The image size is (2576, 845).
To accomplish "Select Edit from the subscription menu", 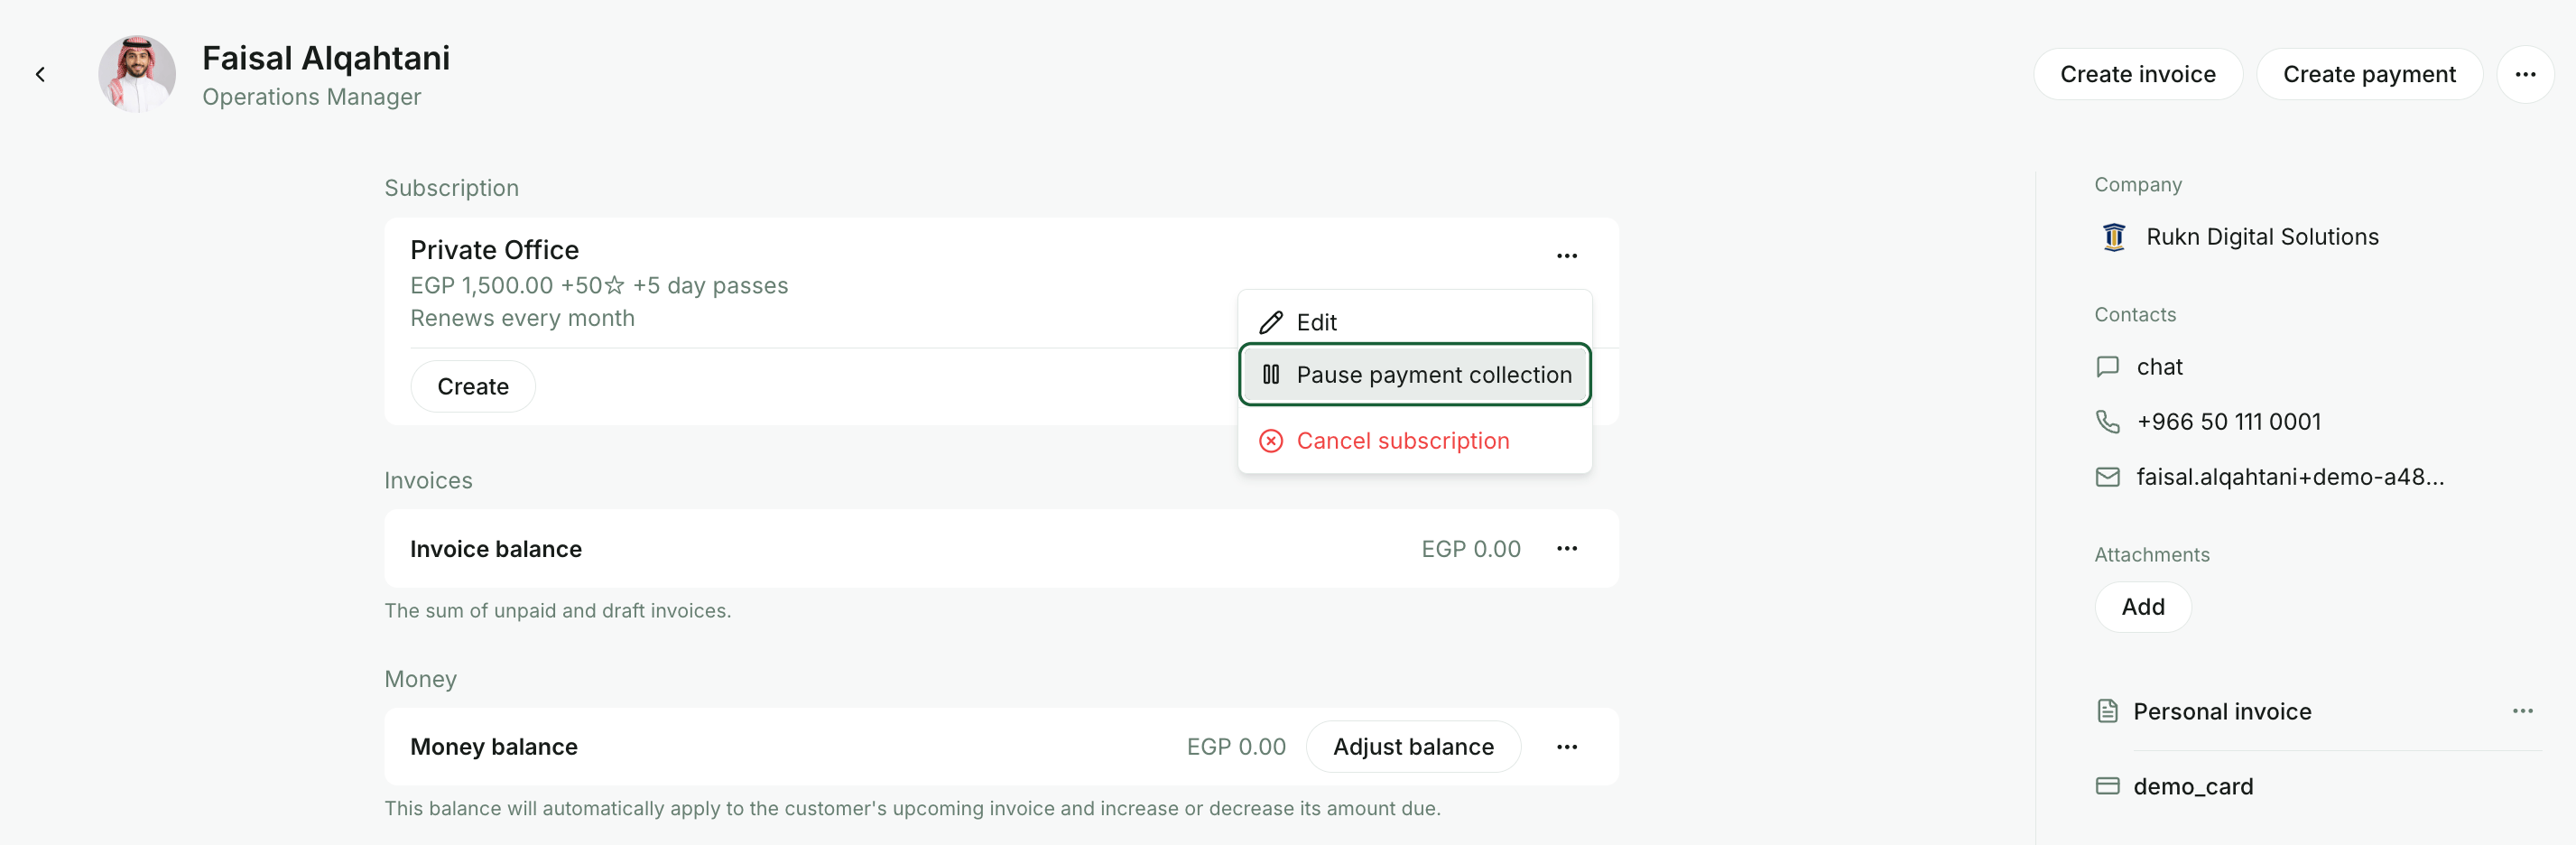I will point(1414,322).
